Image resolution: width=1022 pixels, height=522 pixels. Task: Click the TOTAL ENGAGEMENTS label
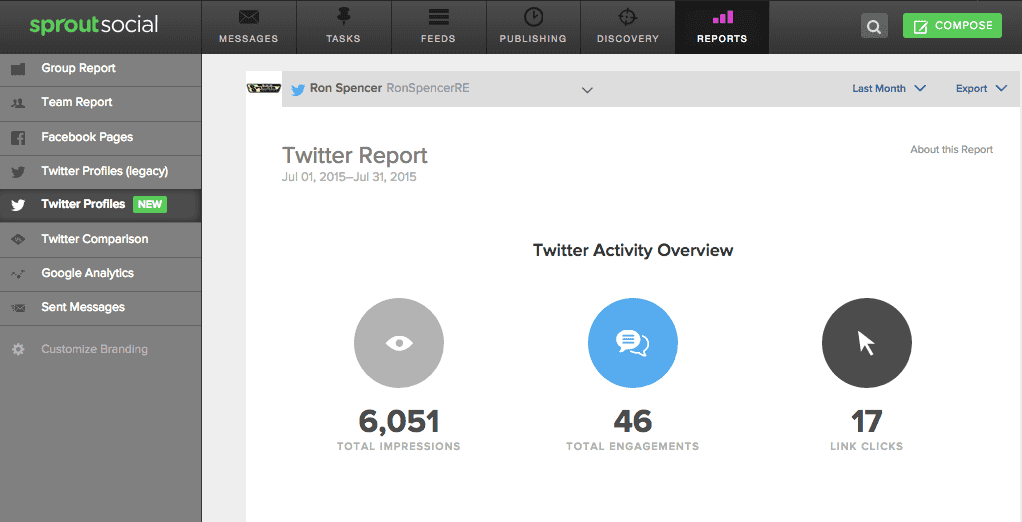[633, 446]
